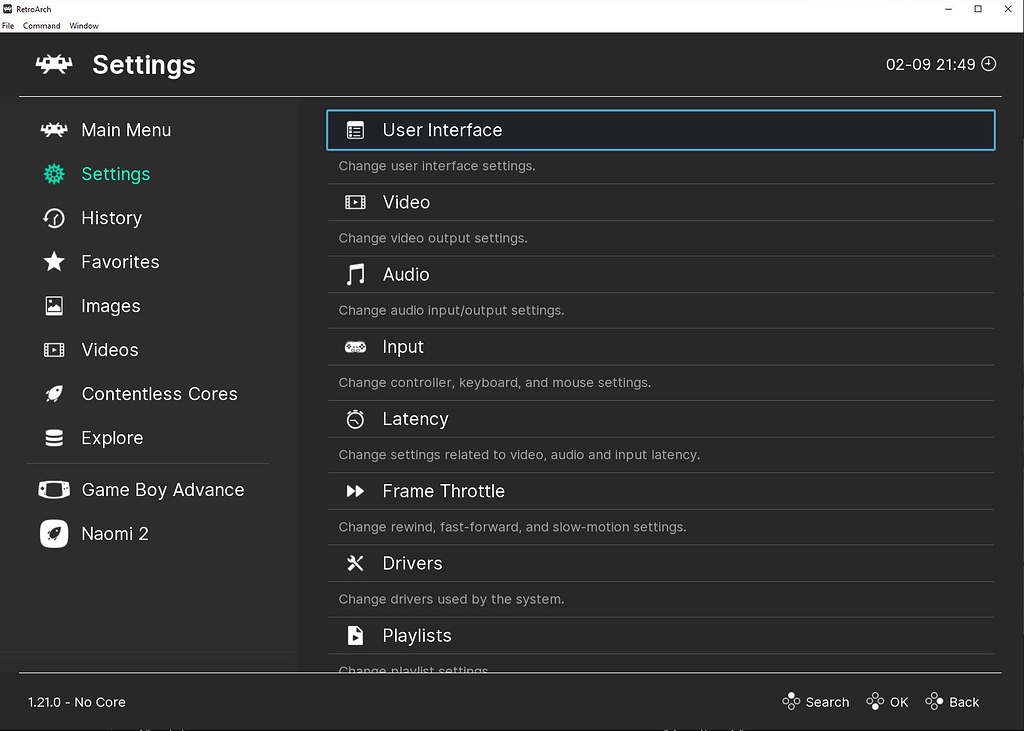Click the Explore database icon
Image resolution: width=1024 pixels, height=731 pixels.
coord(54,438)
